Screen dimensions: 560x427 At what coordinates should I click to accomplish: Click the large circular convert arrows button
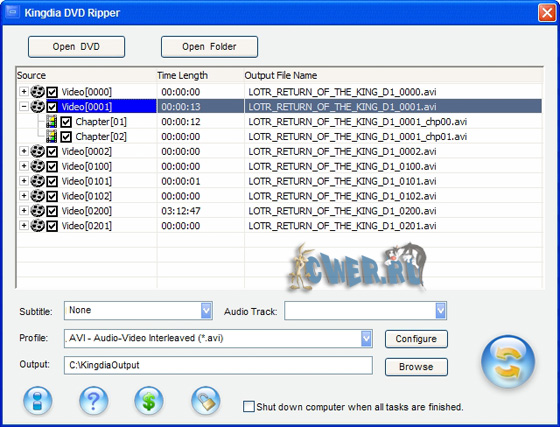point(508,361)
